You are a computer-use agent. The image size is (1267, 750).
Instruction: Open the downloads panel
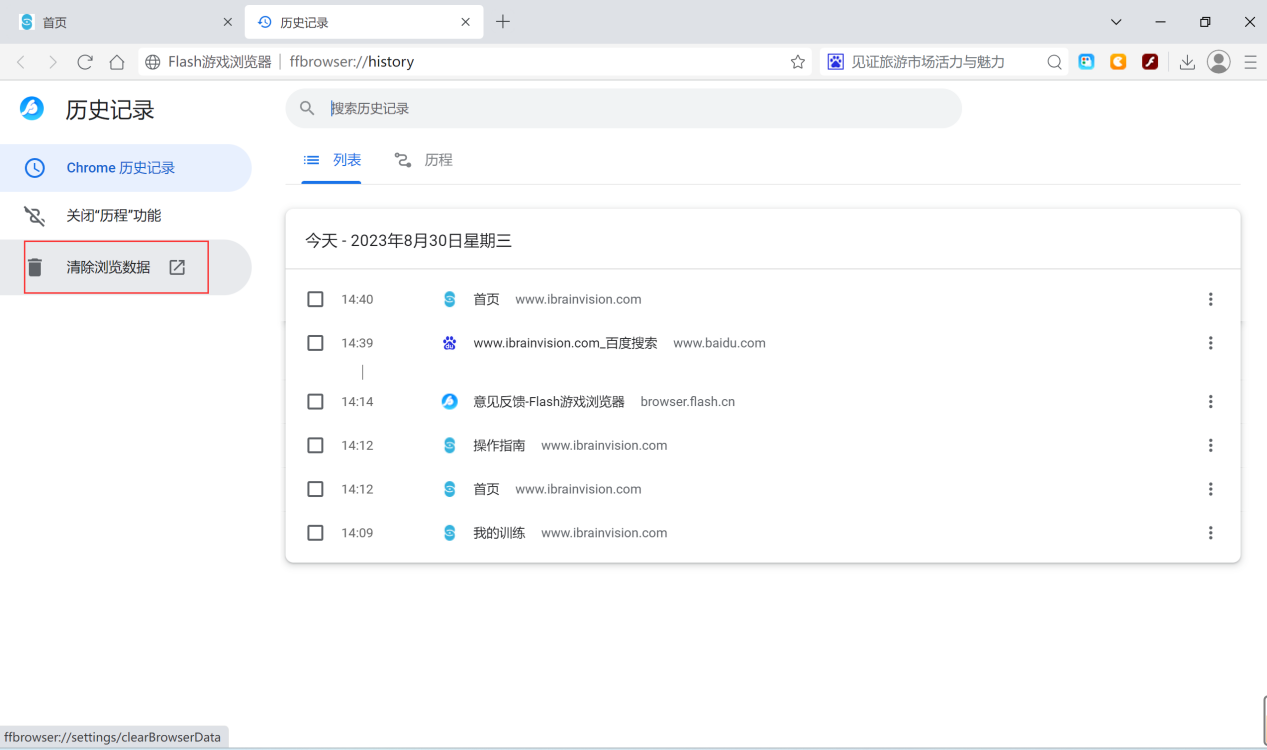(x=1187, y=62)
